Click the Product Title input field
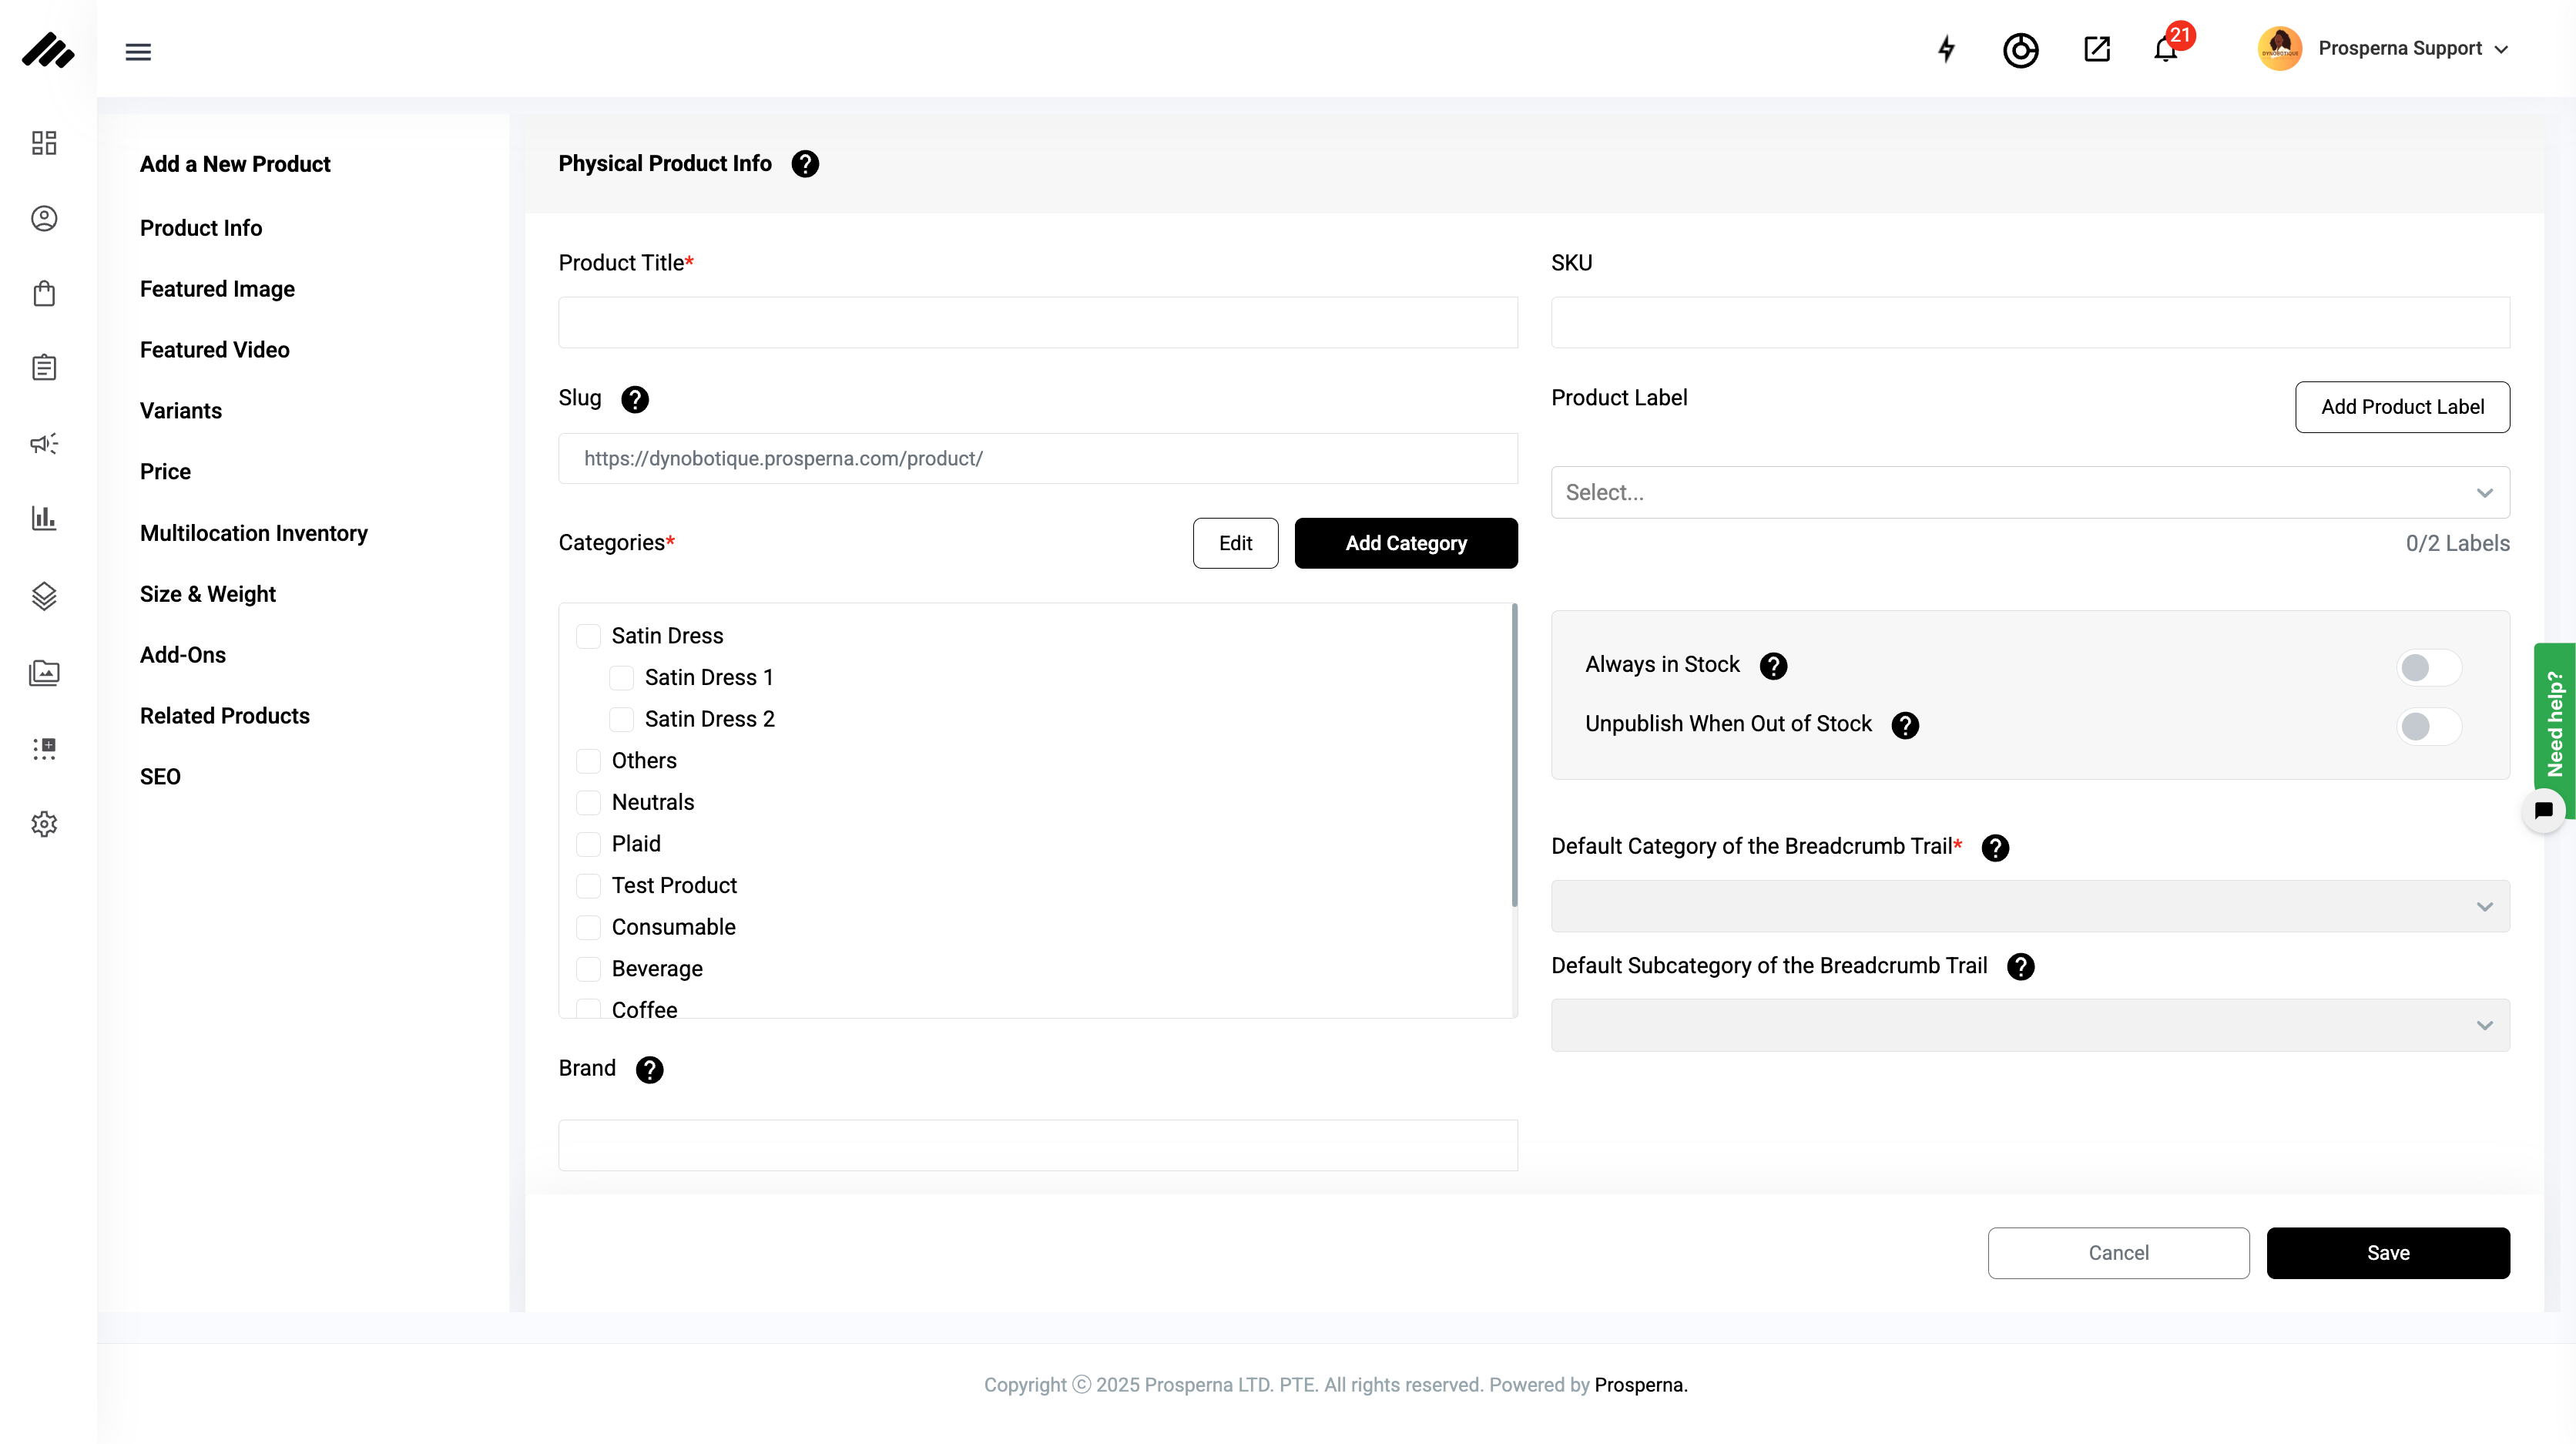Screen dimensions: 2576x1444 [1037, 322]
